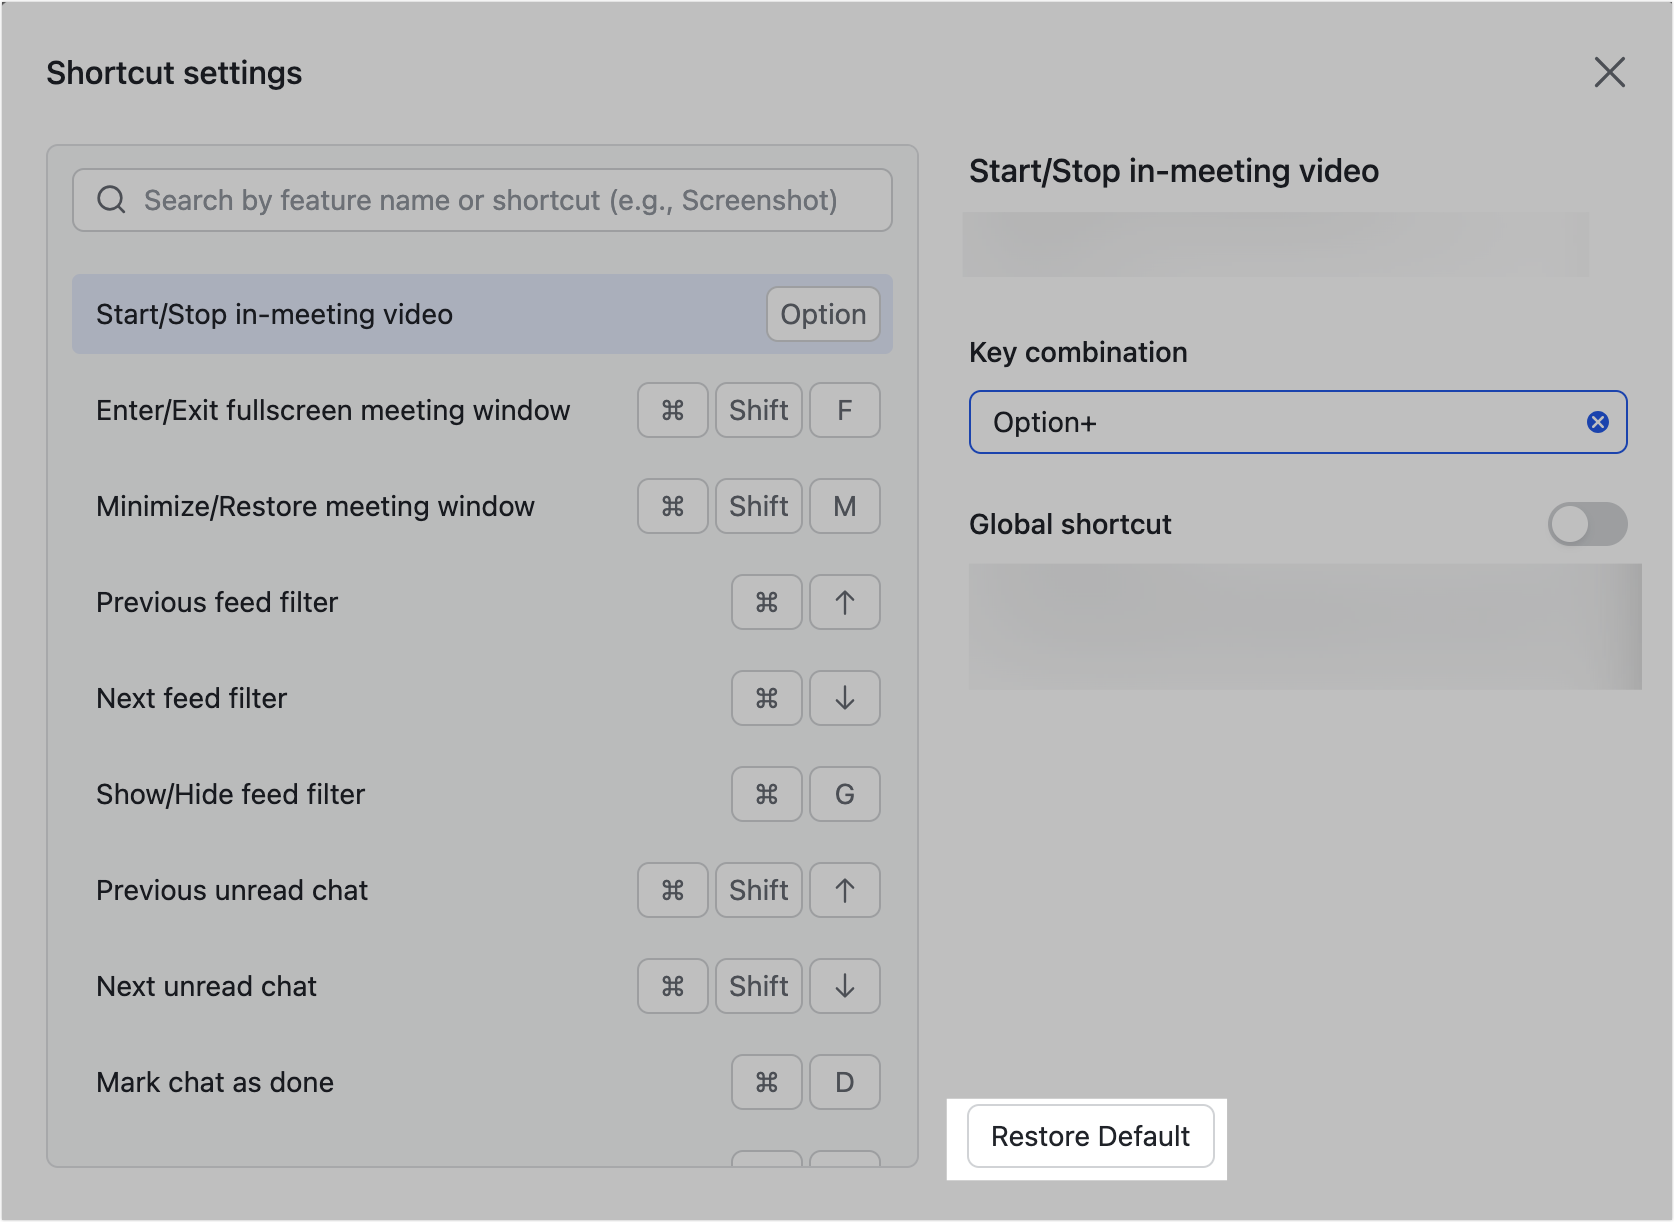Click Shift key in Enter/Exit fullscreen row
The height and width of the screenshot is (1222, 1674).
point(759,410)
